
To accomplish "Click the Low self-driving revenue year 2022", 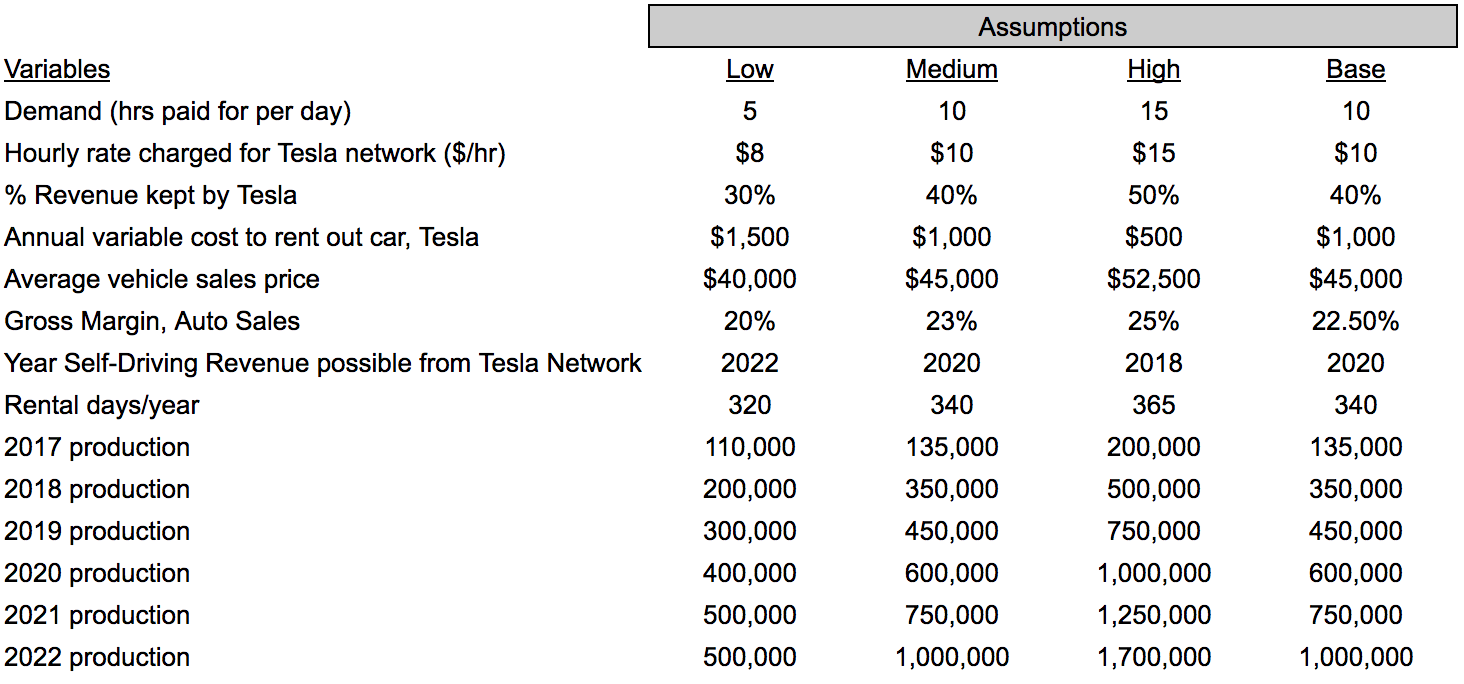I will 750,363.
